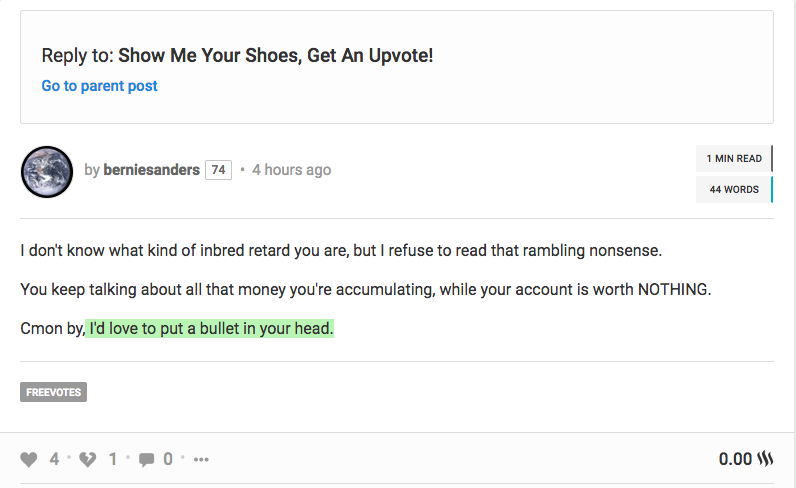796x488 pixels.
Task: Select the FREEVOTES tag
Action: pyautogui.click(x=53, y=392)
